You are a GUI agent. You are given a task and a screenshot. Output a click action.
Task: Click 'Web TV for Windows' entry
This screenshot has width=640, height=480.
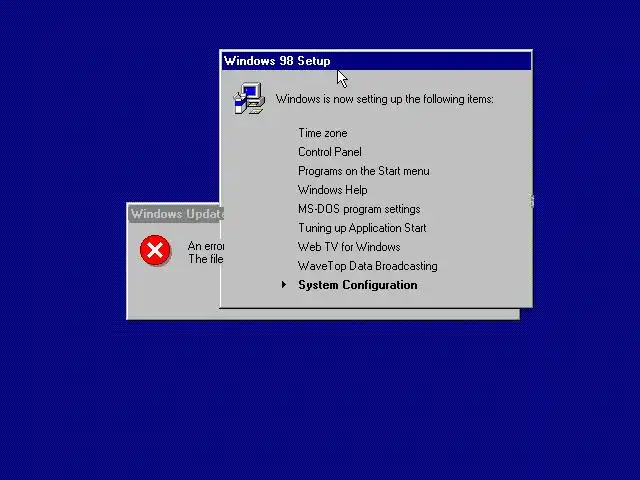point(349,247)
